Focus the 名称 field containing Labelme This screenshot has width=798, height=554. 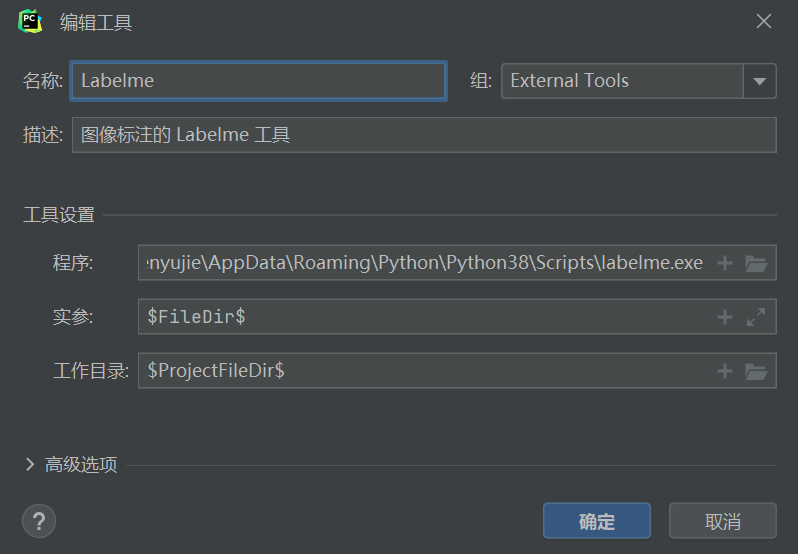click(259, 81)
